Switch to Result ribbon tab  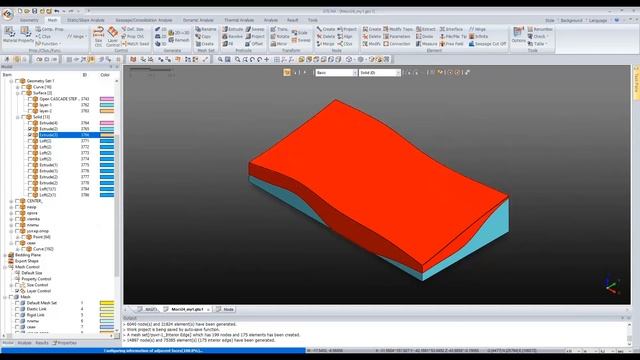point(292,20)
